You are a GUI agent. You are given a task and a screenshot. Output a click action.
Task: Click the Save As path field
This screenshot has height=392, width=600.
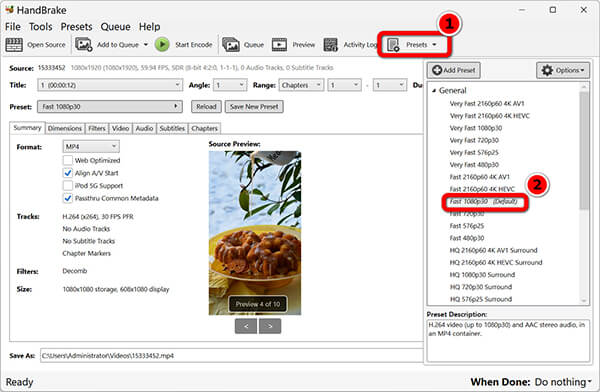click(x=232, y=356)
